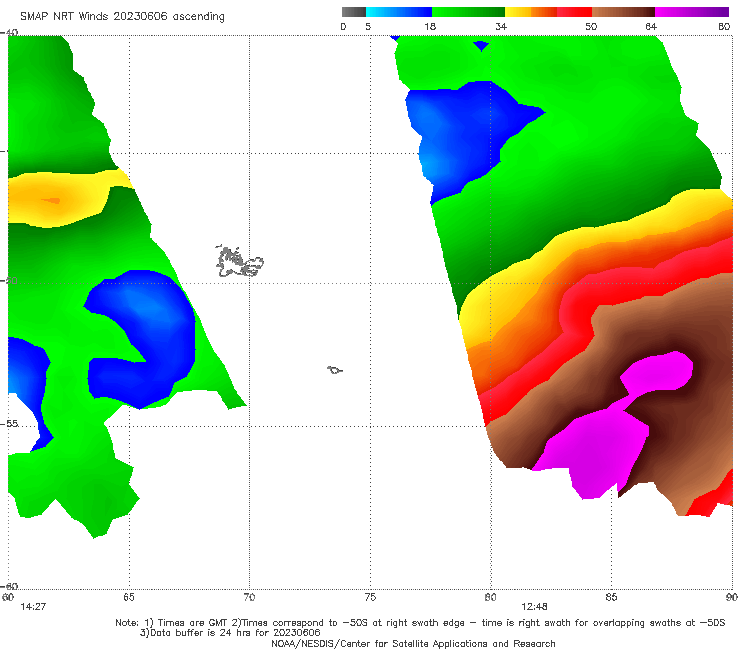740x650 pixels.
Task: Click the NOAA/NESDIS credit line
Action: [x=413, y=643]
